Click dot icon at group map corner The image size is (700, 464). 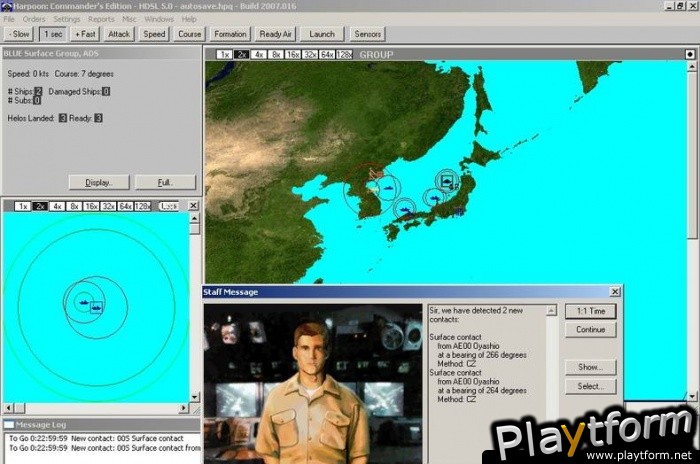tap(690, 54)
